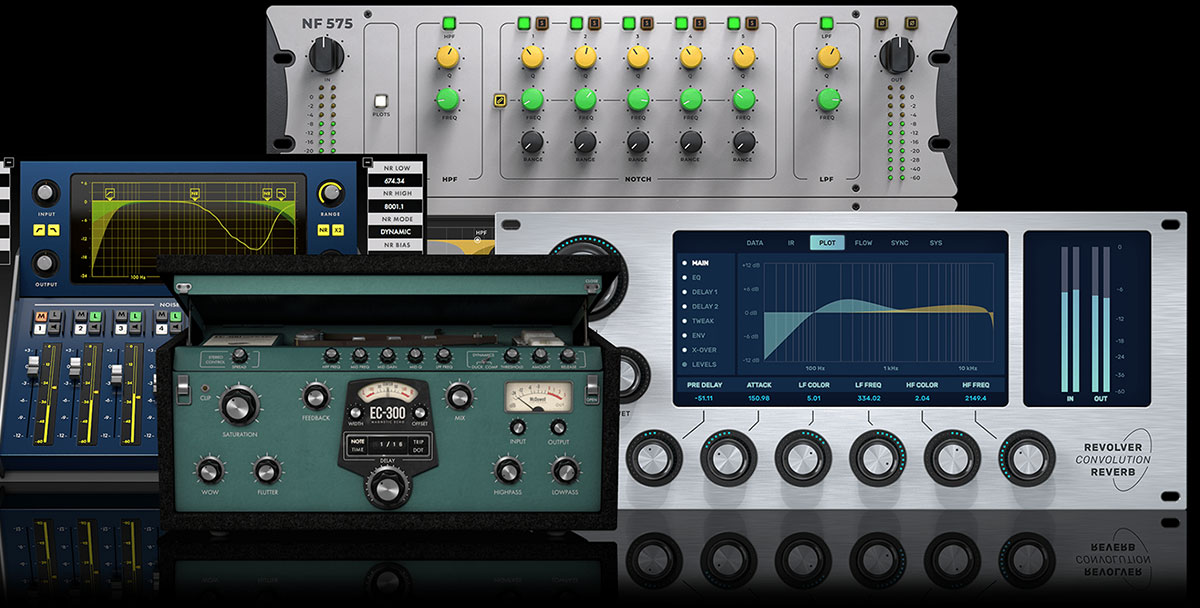
Task: Solo notch band 4 on NF 575
Action: pos(698,22)
